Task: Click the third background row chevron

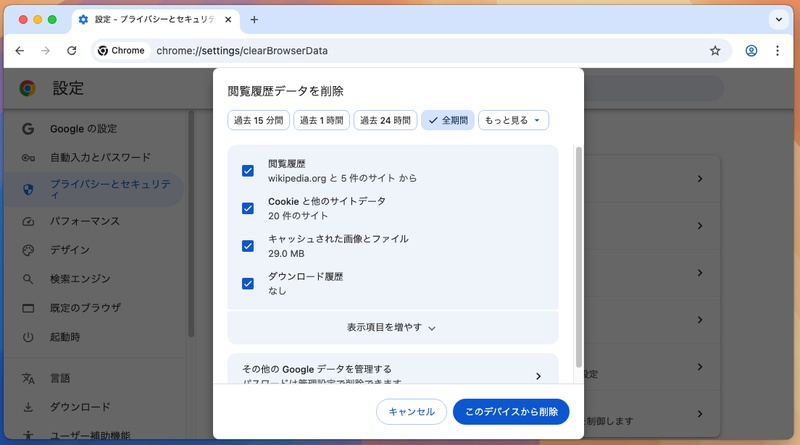Action: [x=700, y=273]
